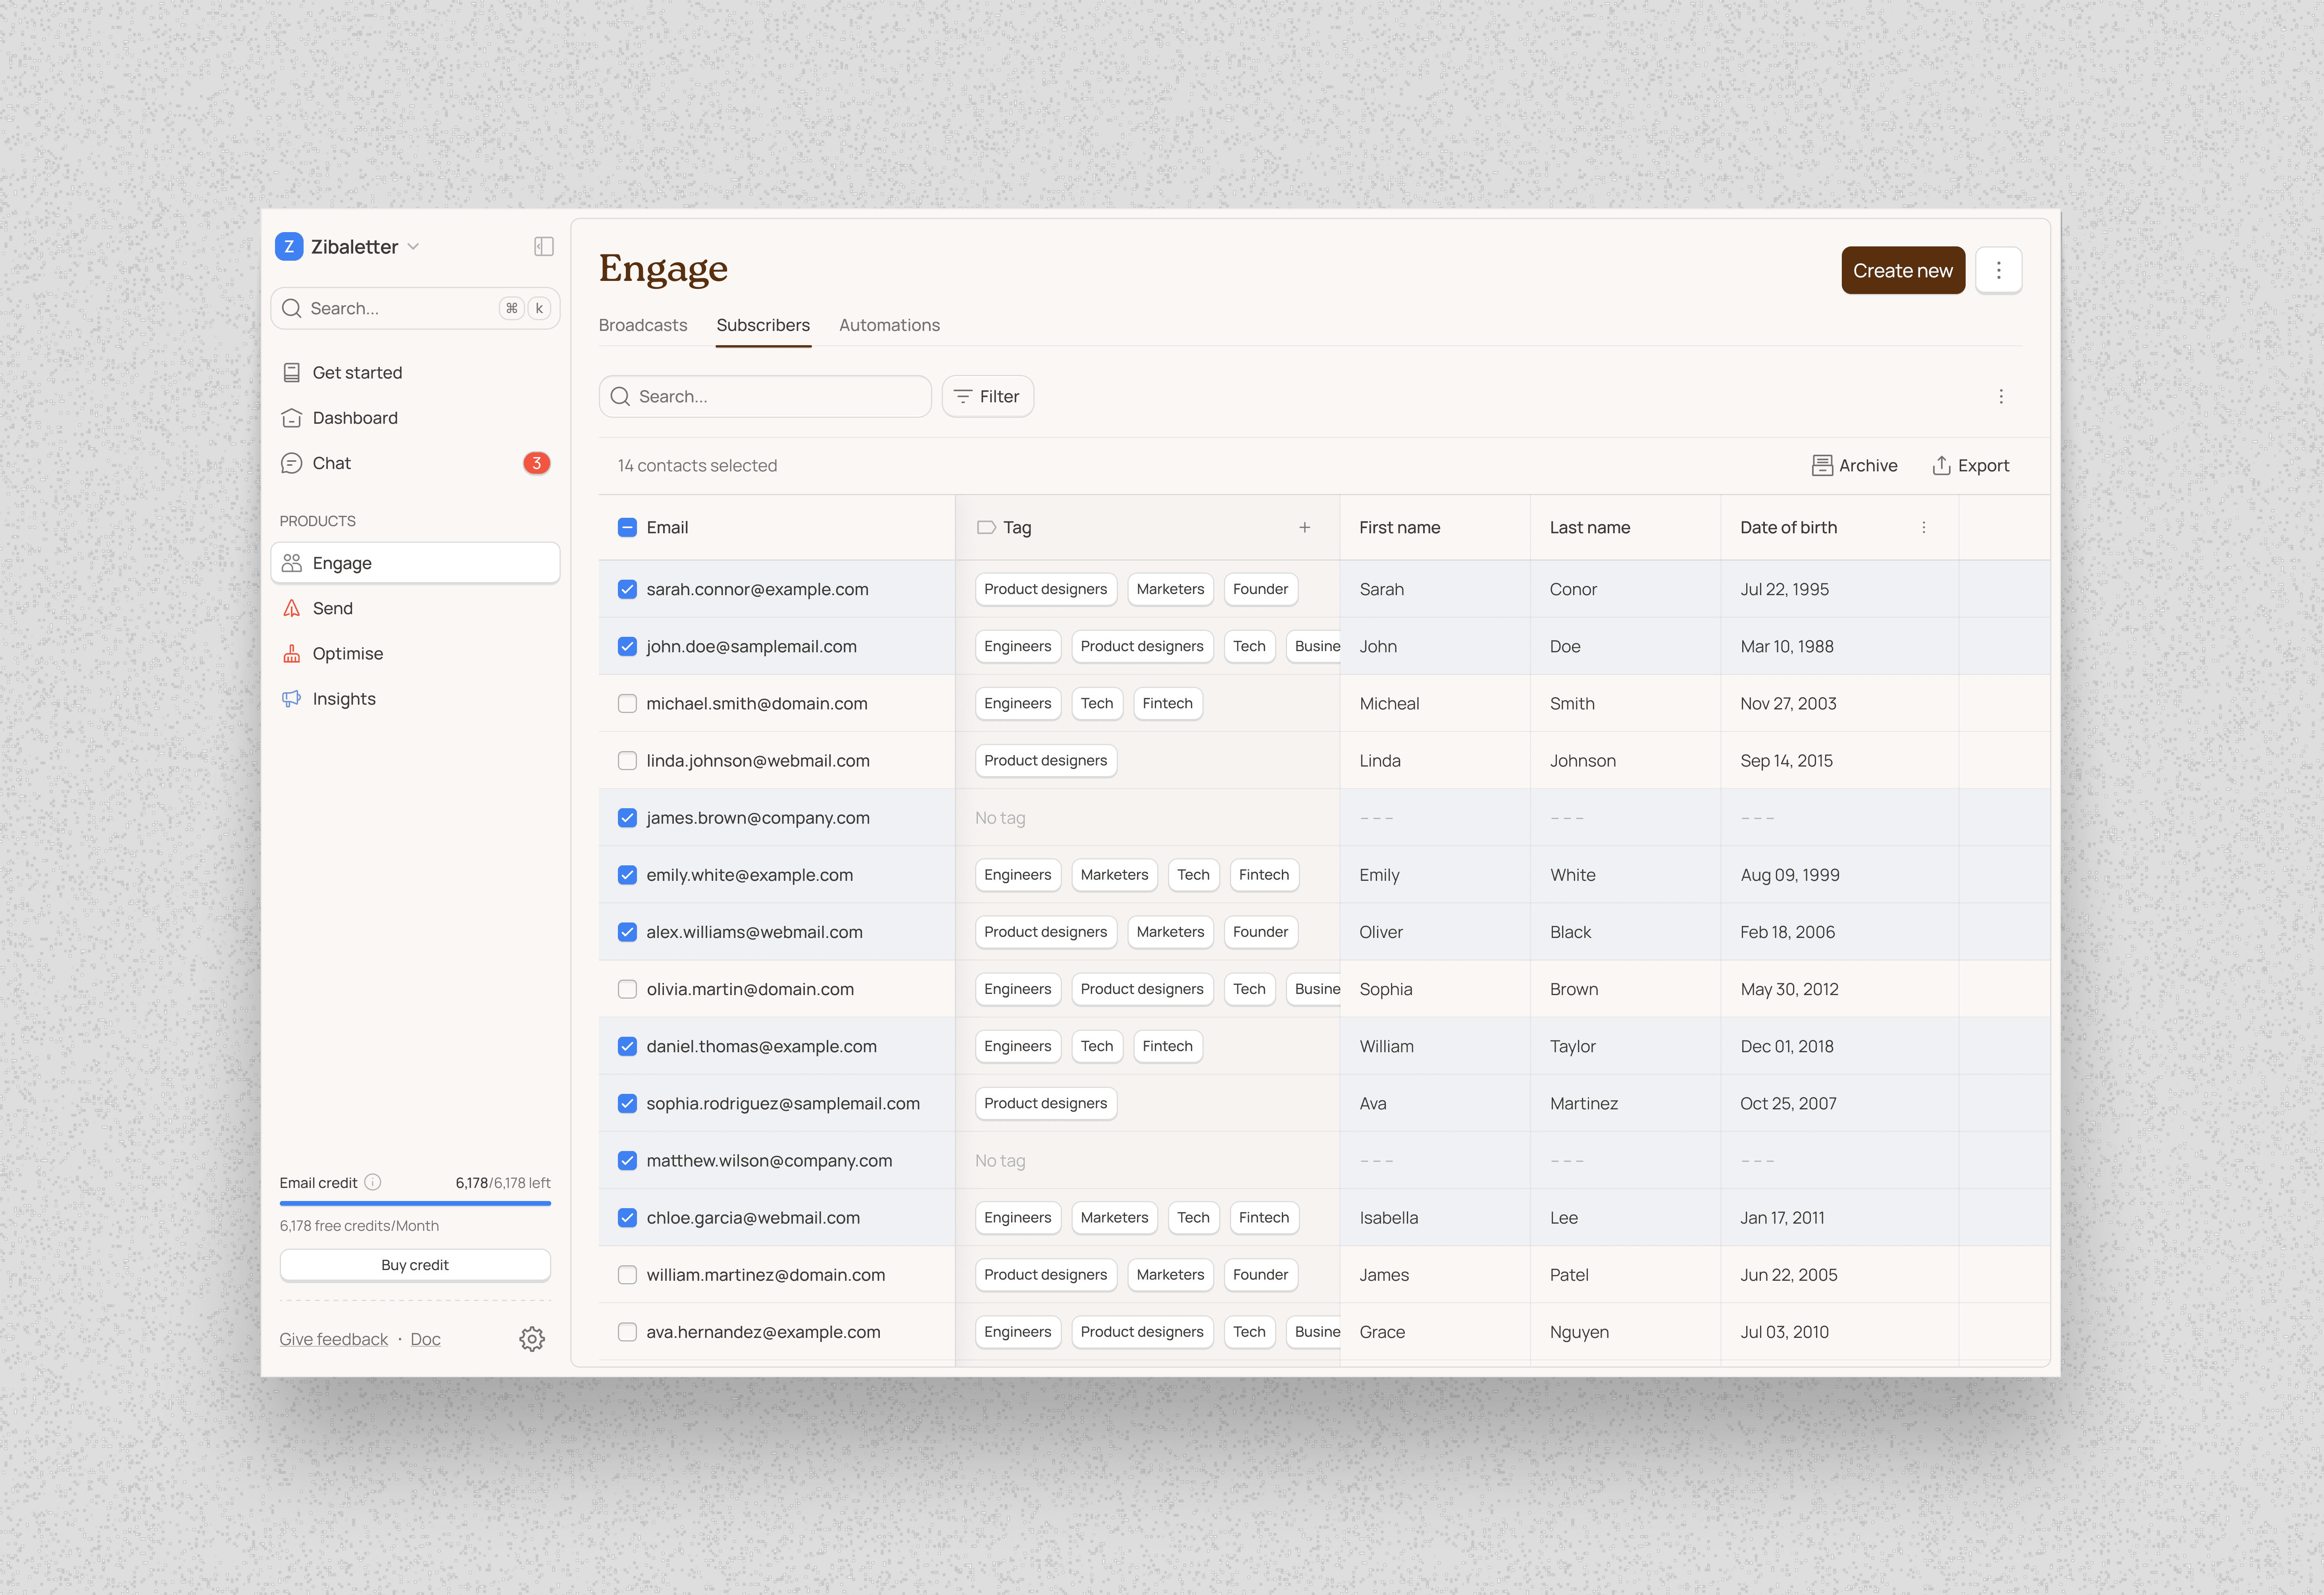Open the Optimise product
This screenshot has height=1595, width=2324.
point(347,654)
